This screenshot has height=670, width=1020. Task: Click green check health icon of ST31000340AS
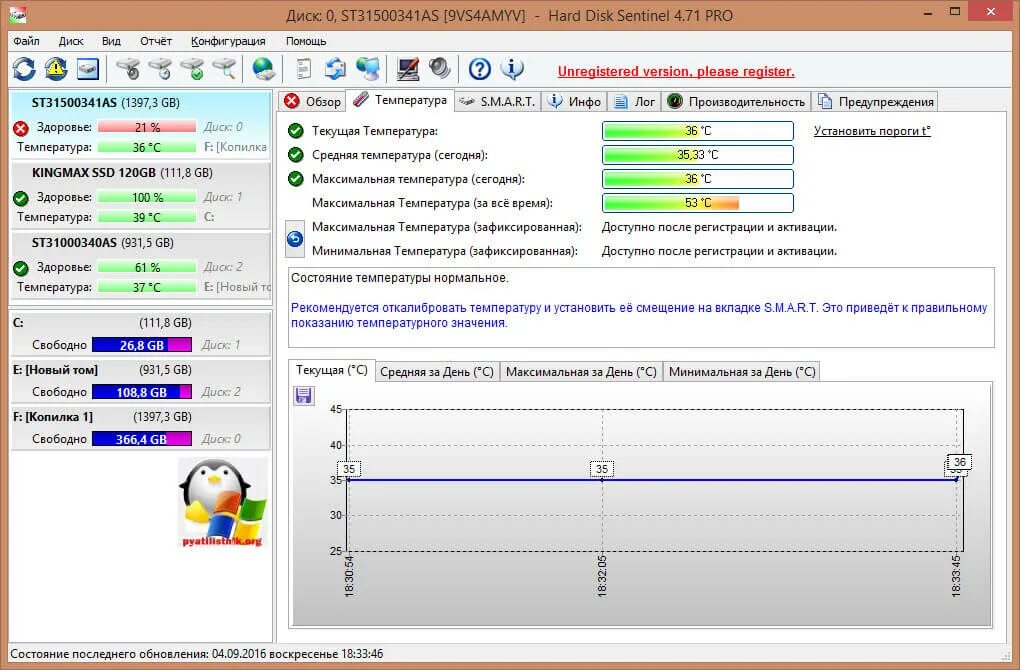[x=21, y=268]
